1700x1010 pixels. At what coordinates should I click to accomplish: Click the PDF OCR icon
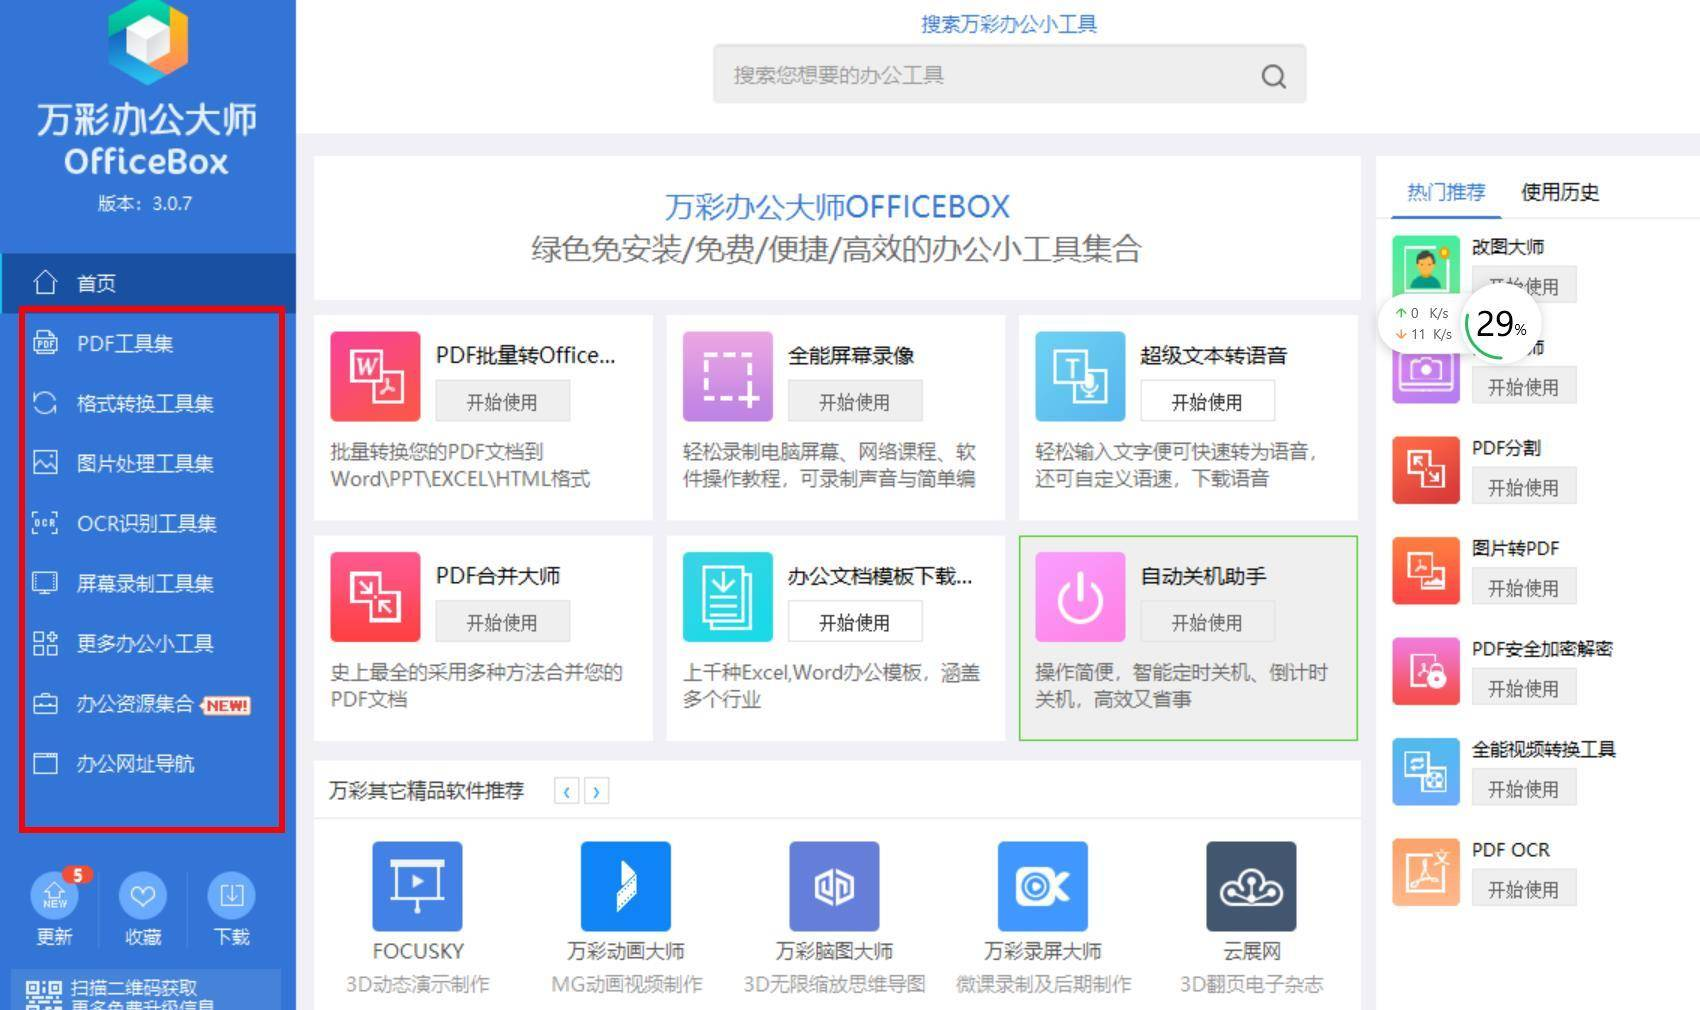click(1426, 872)
